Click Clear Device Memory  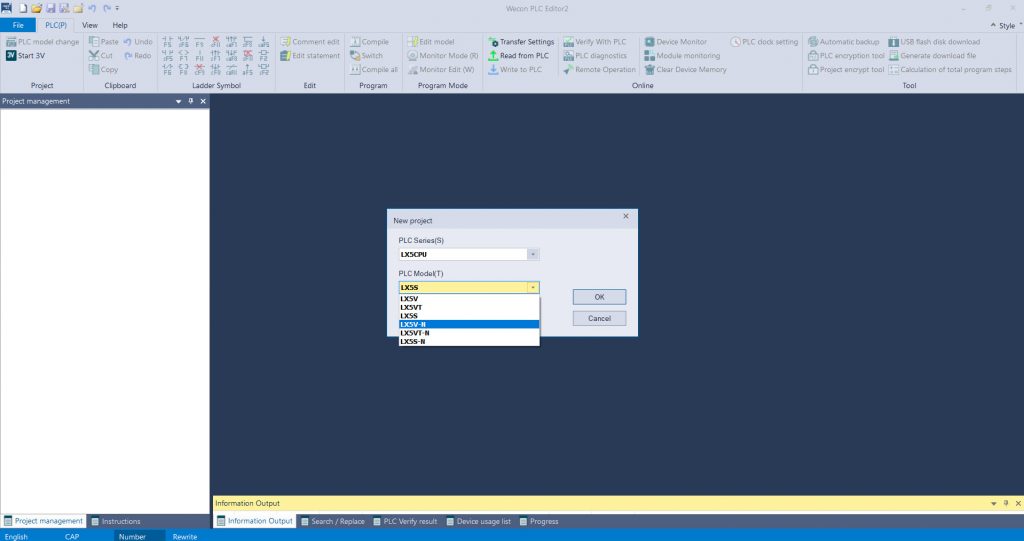[686, 69]
